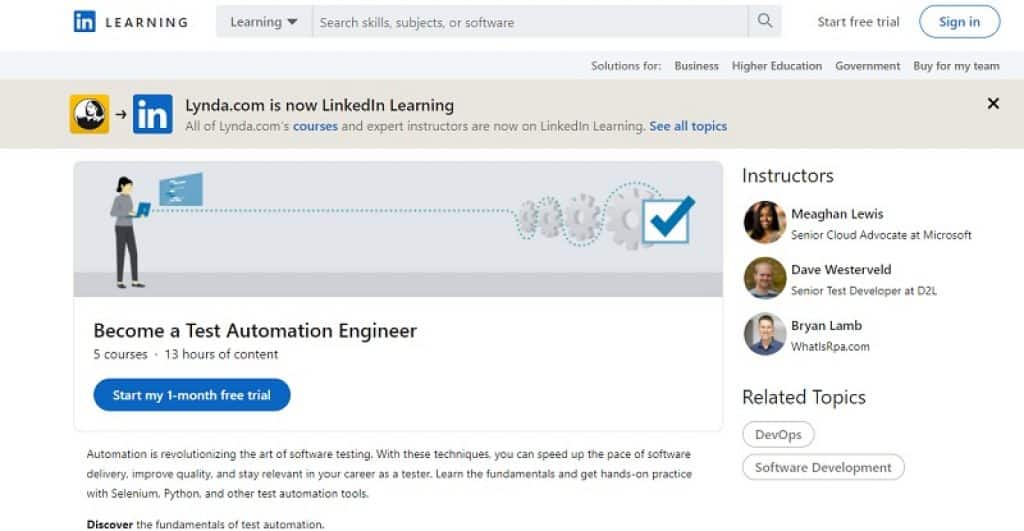Start my 1-month free trial

[x=191, y=394]
